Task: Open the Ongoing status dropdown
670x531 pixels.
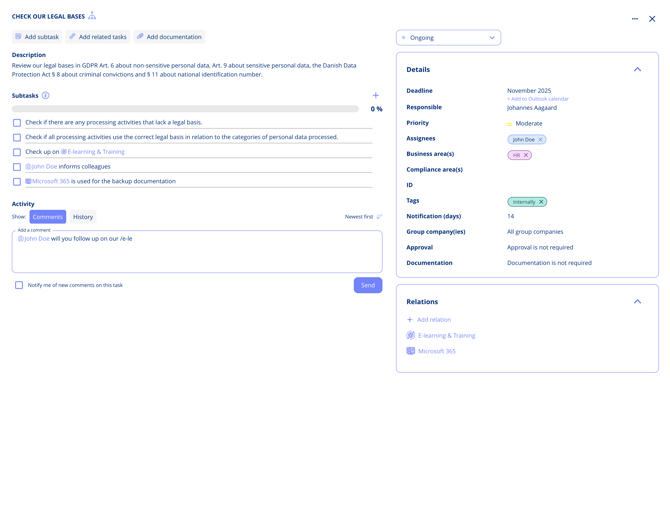Action: pyautogui.click(x=449, y=38)
